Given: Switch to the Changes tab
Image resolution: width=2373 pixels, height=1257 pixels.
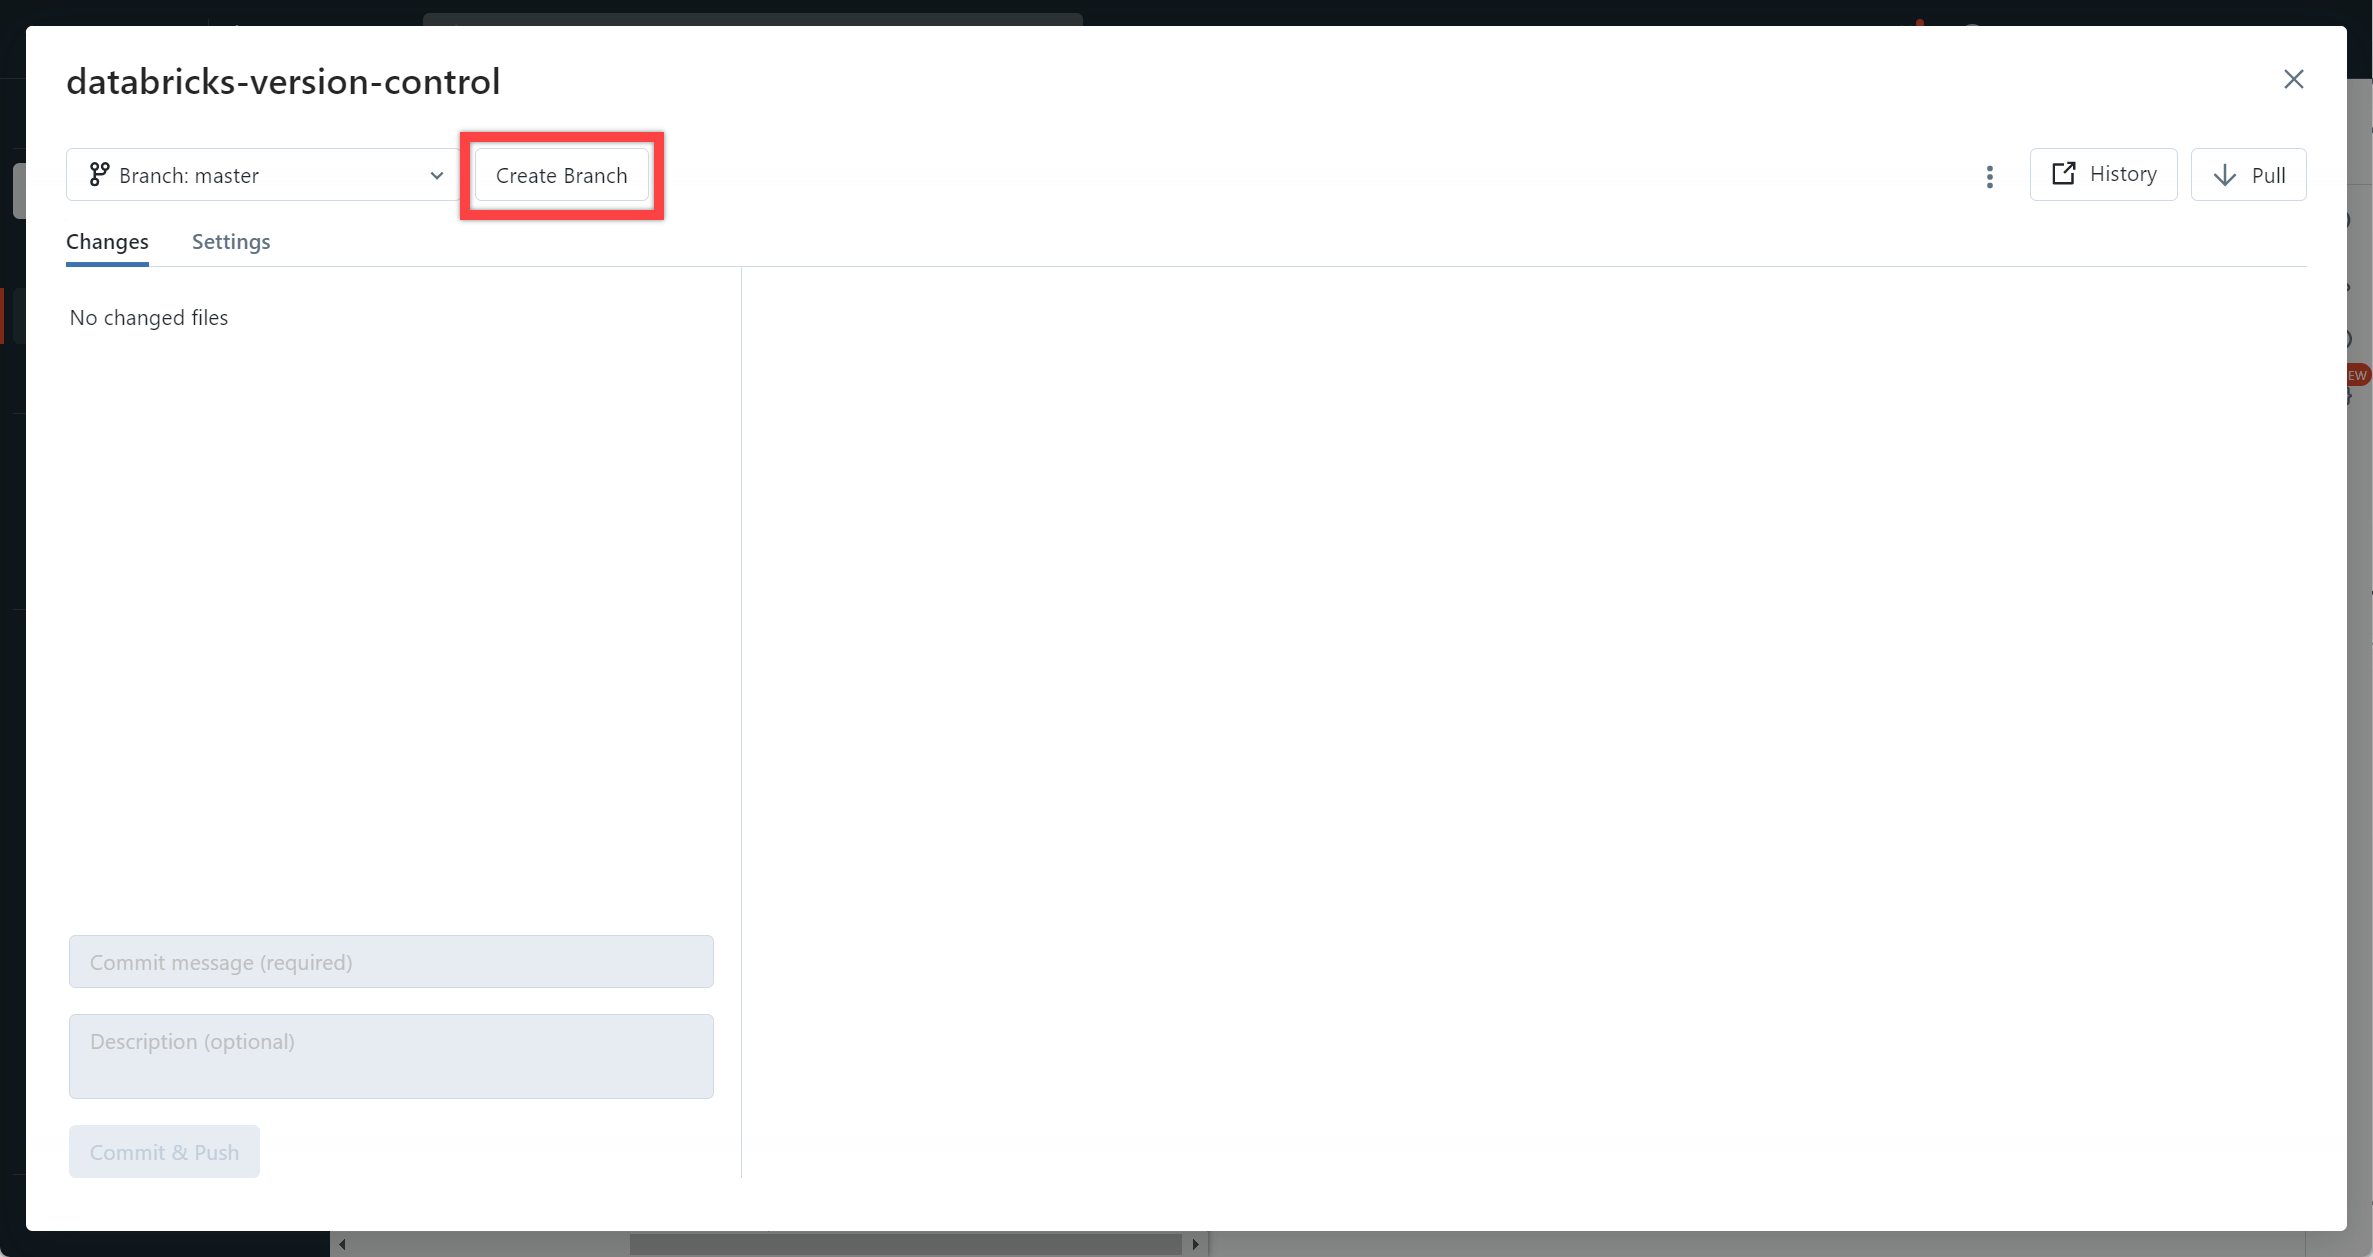Looking at the screenshot, I should (x=107, y=241).
